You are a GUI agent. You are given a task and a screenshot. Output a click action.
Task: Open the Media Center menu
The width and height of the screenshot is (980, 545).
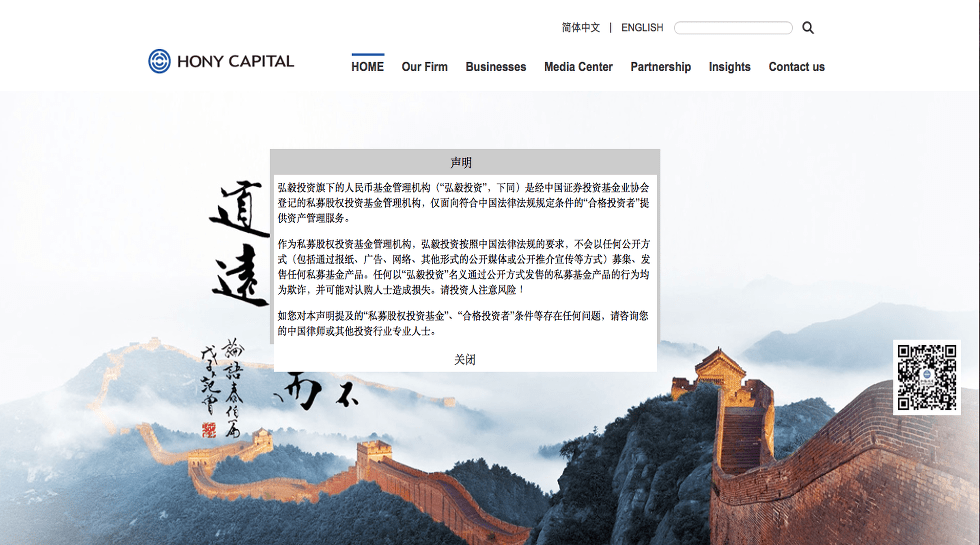578,67
